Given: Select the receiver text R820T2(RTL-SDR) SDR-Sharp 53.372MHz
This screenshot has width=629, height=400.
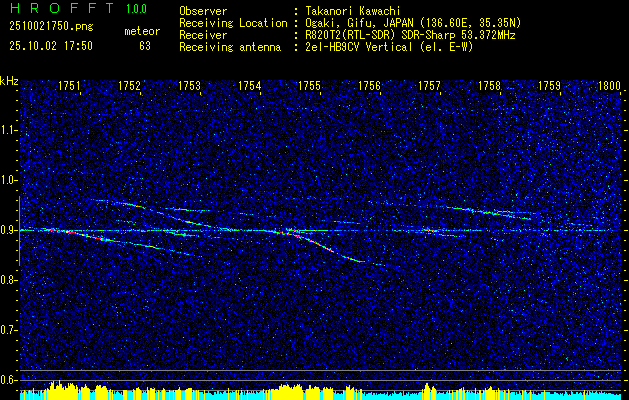Looking at the screenshot, I should [x=410, y=35].
